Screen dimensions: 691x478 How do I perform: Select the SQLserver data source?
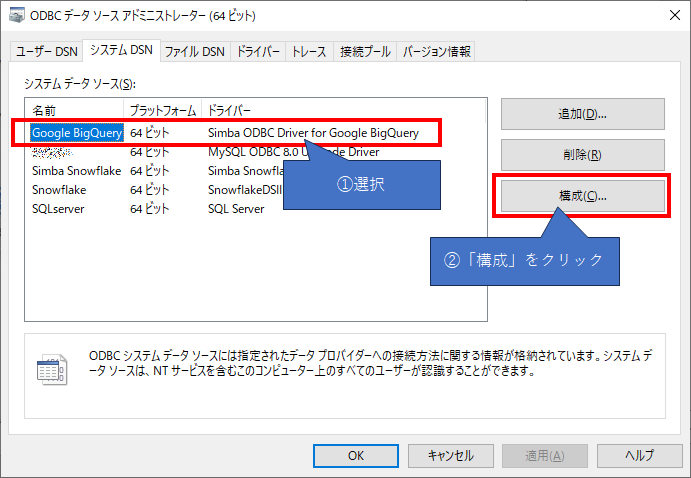point(59,209)
